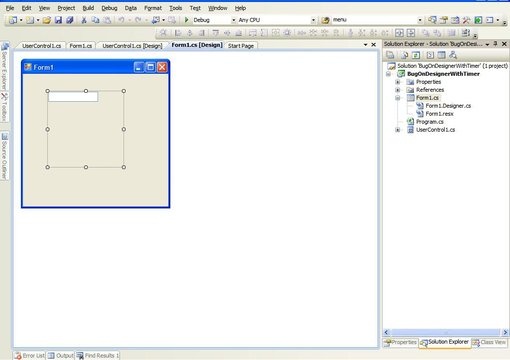510x360 pixels.
Task: Click View Designer icon in Solution Explorer
Action: (x=441, y=55)
